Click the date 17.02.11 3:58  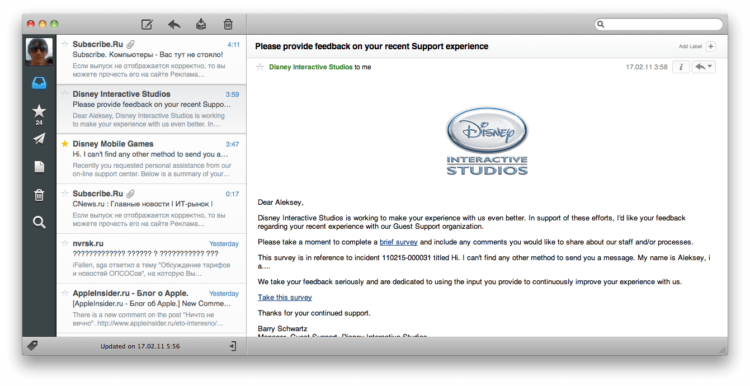(646, 67)
